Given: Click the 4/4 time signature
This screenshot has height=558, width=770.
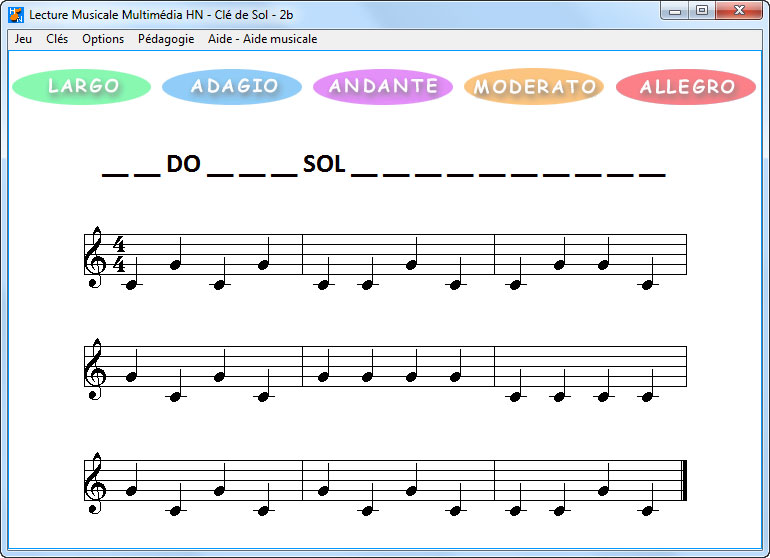Looking at the screenshot, I should [x=119, y=254].
